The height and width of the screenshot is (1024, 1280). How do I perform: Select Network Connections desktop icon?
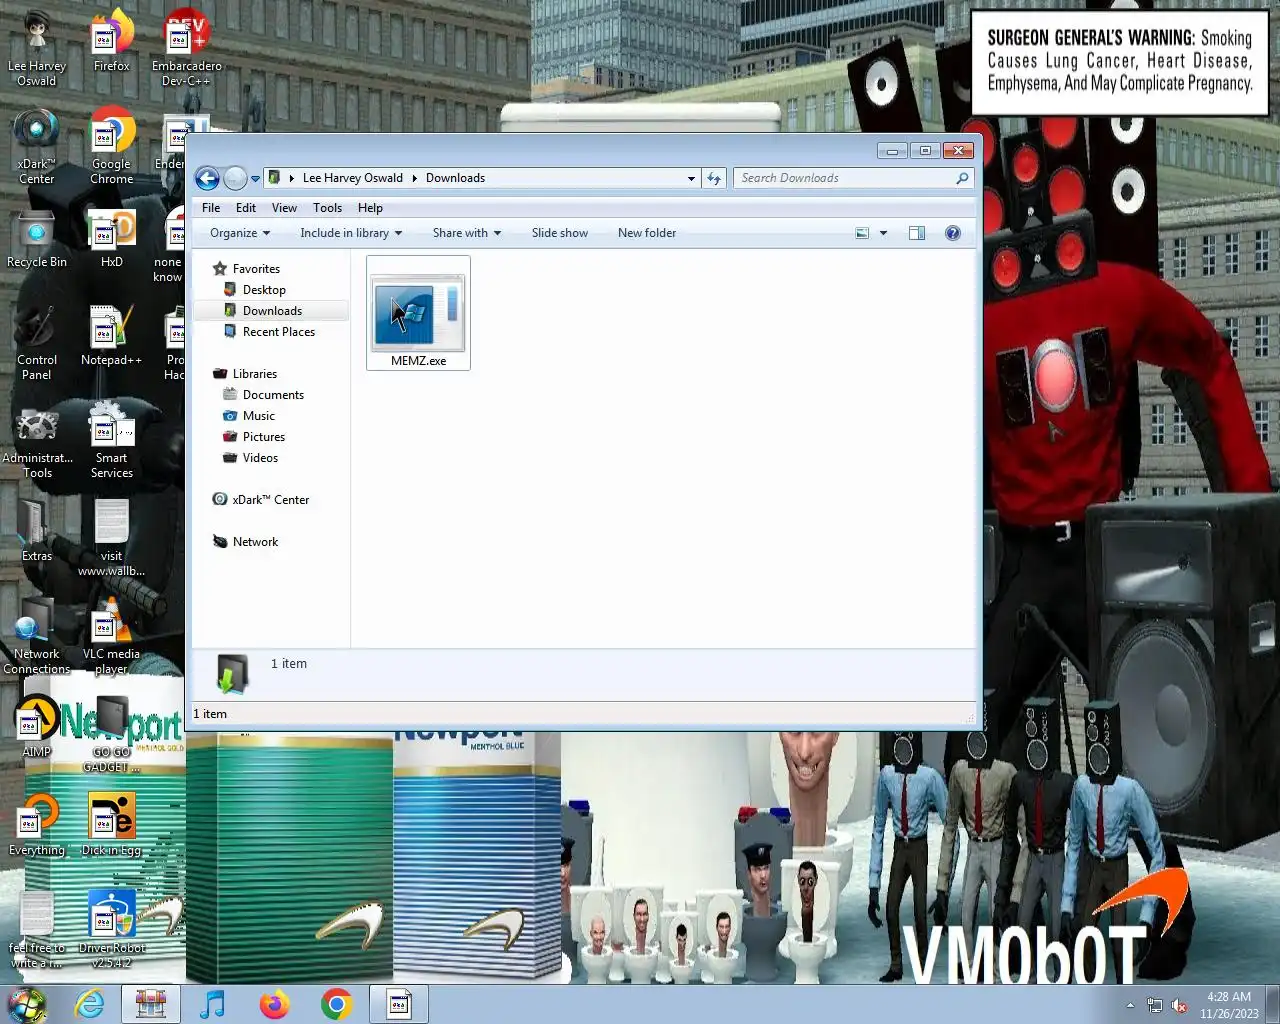pos(37,636)
